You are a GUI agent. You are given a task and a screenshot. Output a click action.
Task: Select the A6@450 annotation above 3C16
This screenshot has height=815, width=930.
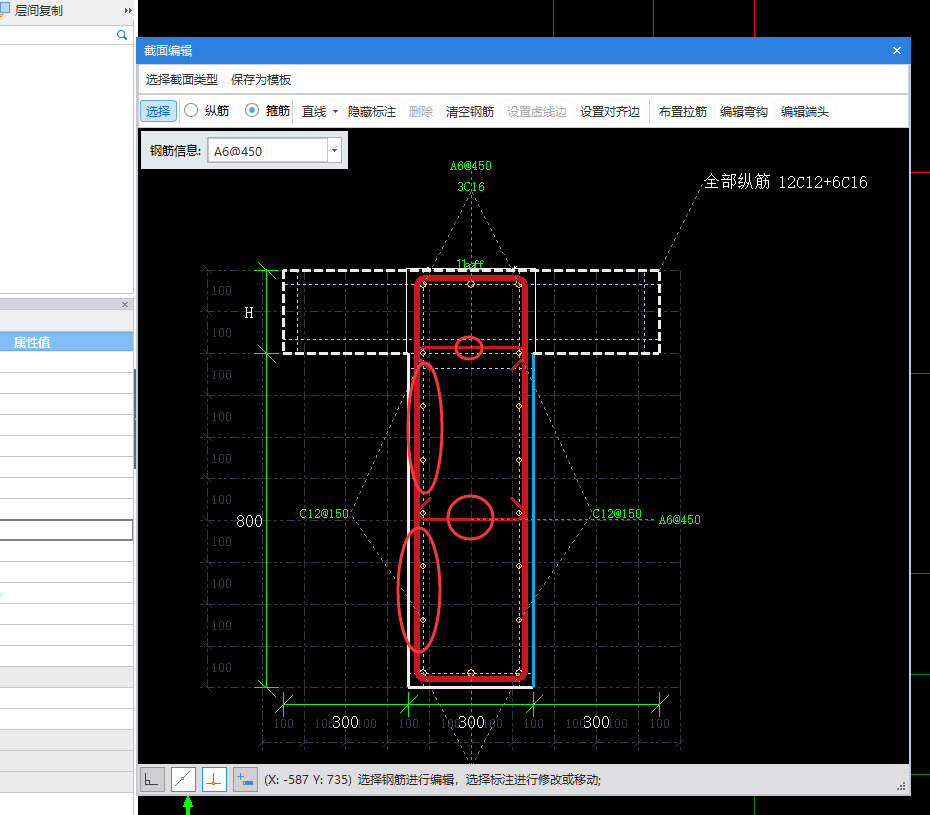(471, 166)
